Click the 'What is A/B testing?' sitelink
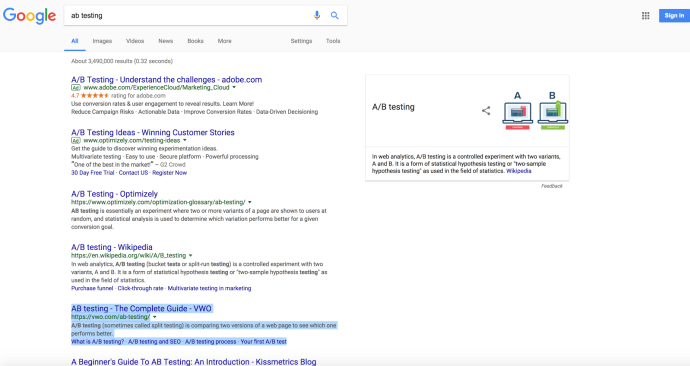This screenshot has height=366, width=690. (x=97, y=342)
